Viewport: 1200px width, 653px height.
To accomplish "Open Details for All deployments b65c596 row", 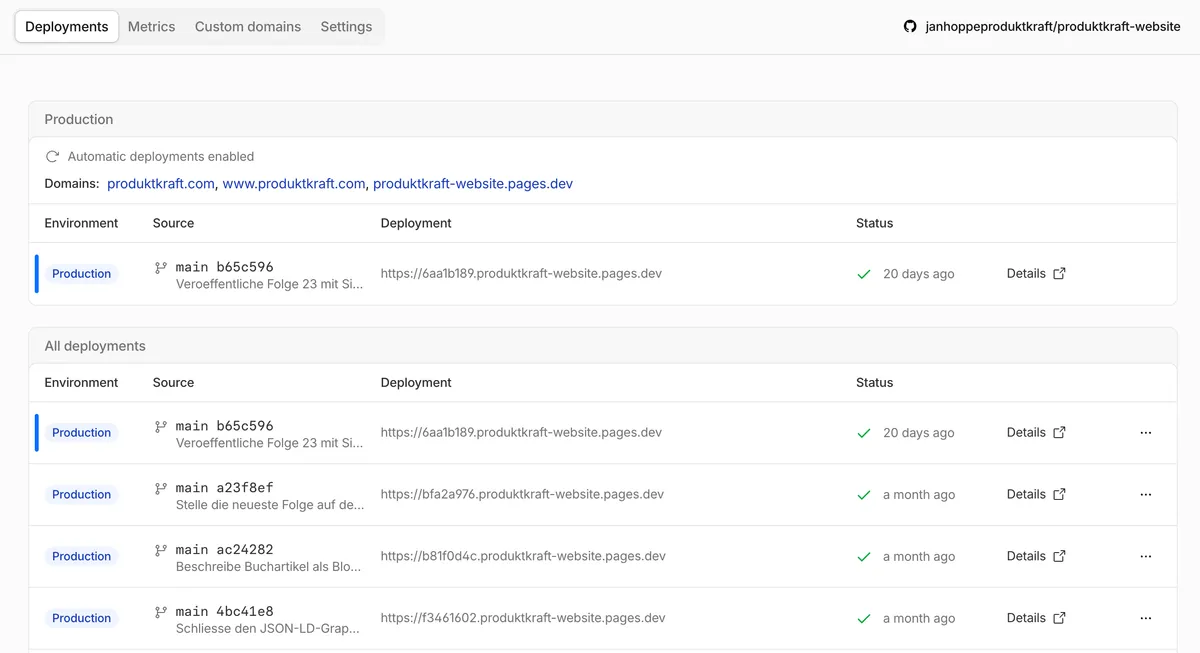I will click(x=1026, y=432).
